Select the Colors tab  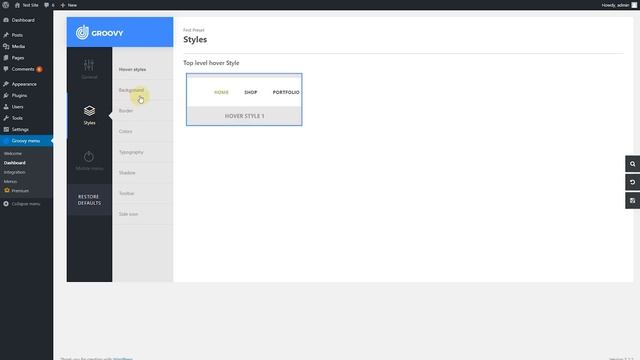[143, 131]
